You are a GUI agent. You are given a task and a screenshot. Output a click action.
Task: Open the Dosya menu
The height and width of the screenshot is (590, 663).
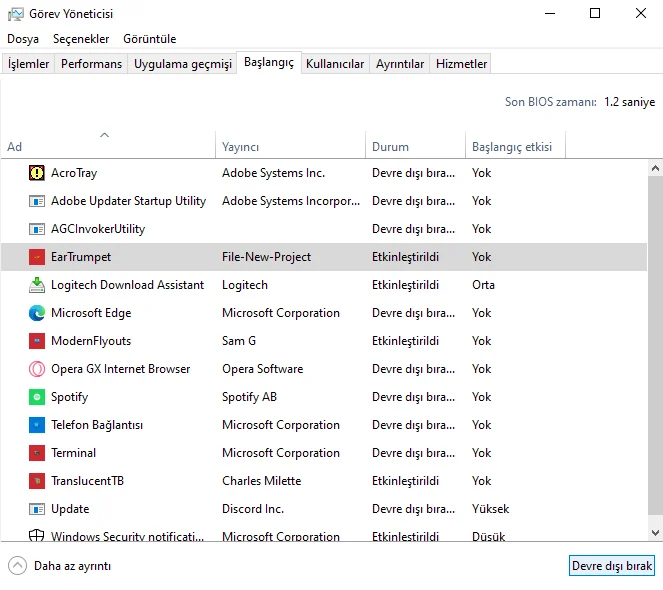(23, 39)
